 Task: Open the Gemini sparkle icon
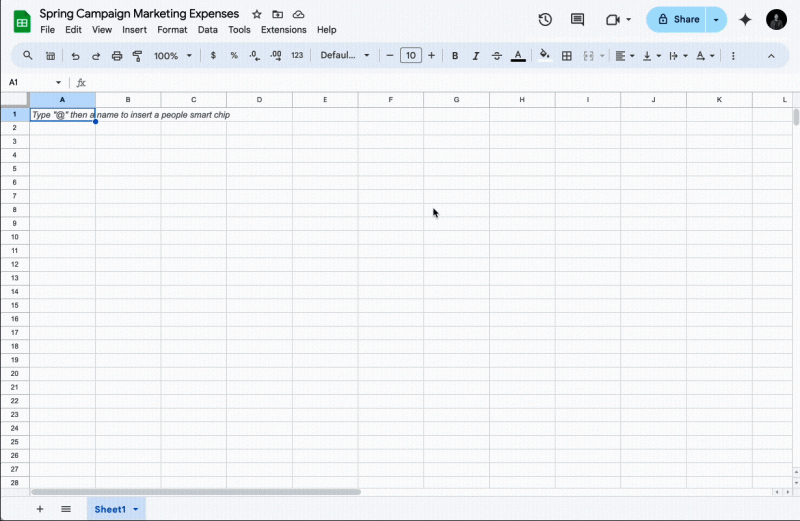coord(745,20)
